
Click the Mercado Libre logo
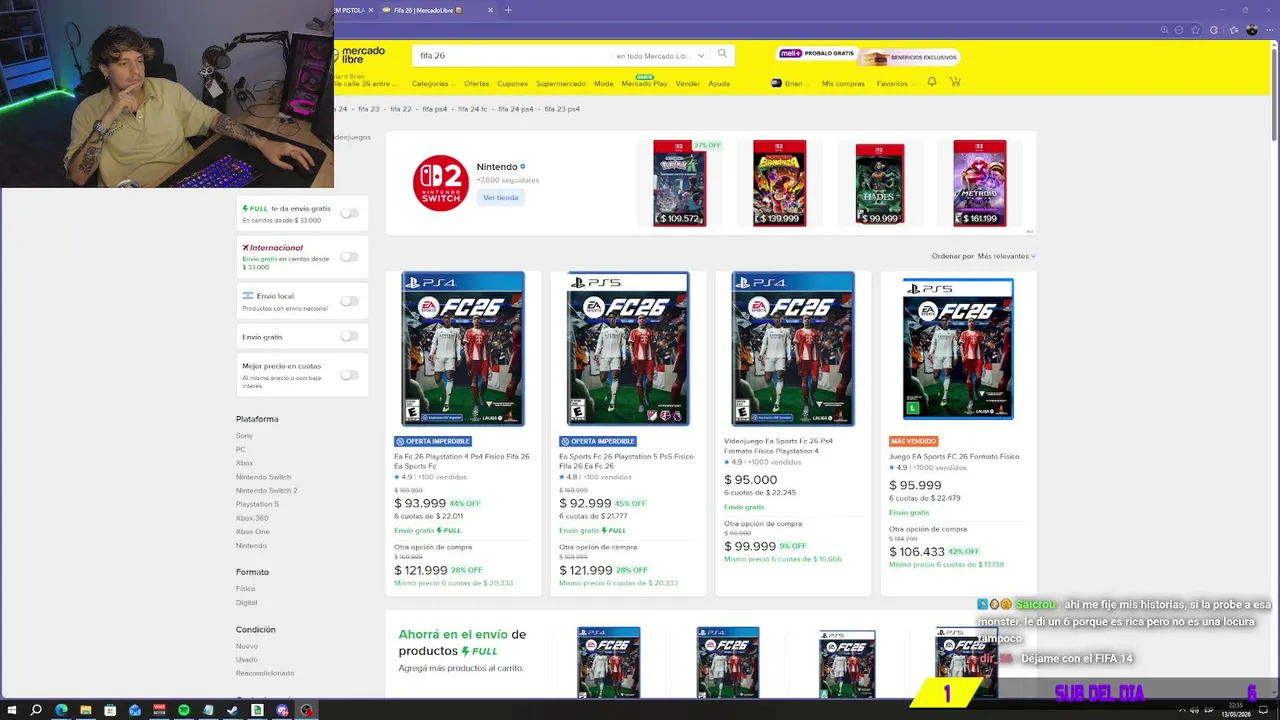(359, 55)
